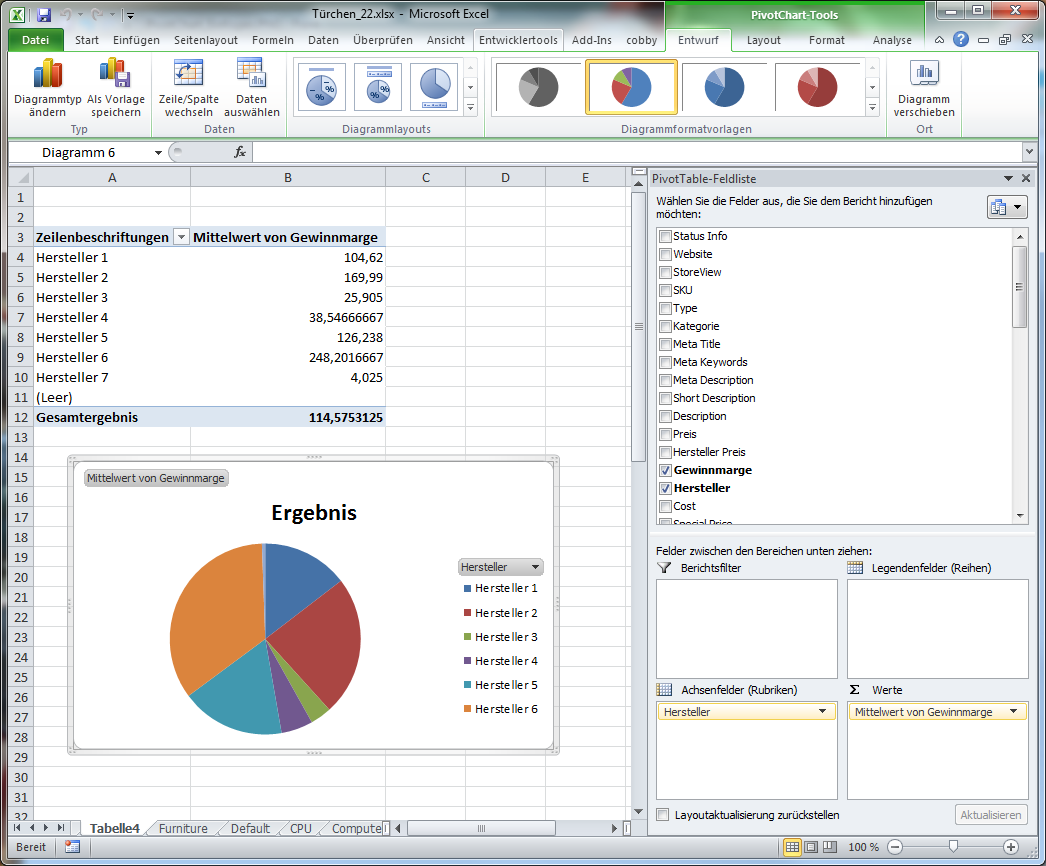Check the Preis field
The image size is (1046, 866).
665,434
